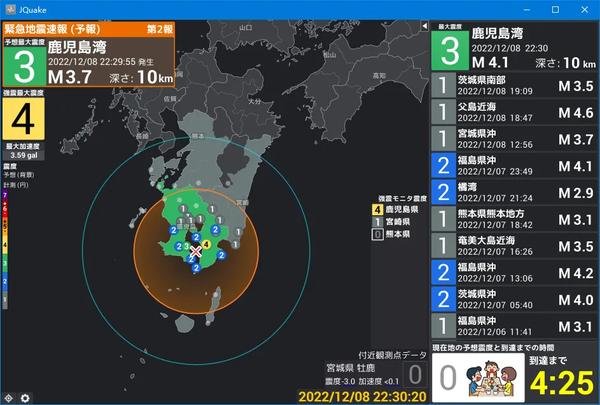
Task: Click the large green 3 badge in the EEW banner
Action: click(x=24, y=67)
